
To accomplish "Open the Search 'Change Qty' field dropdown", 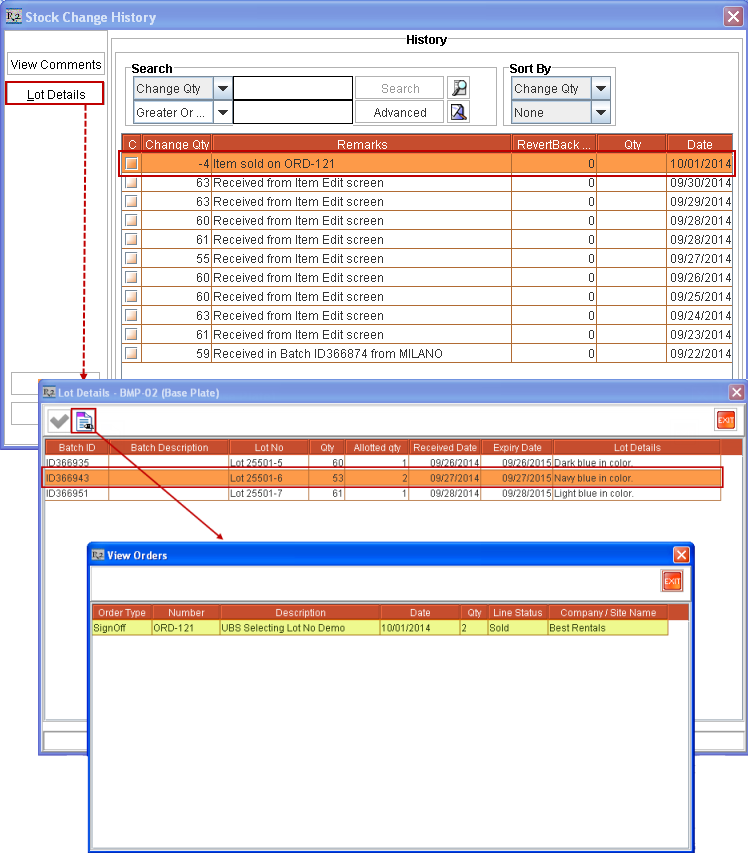I will click(222, 88).
